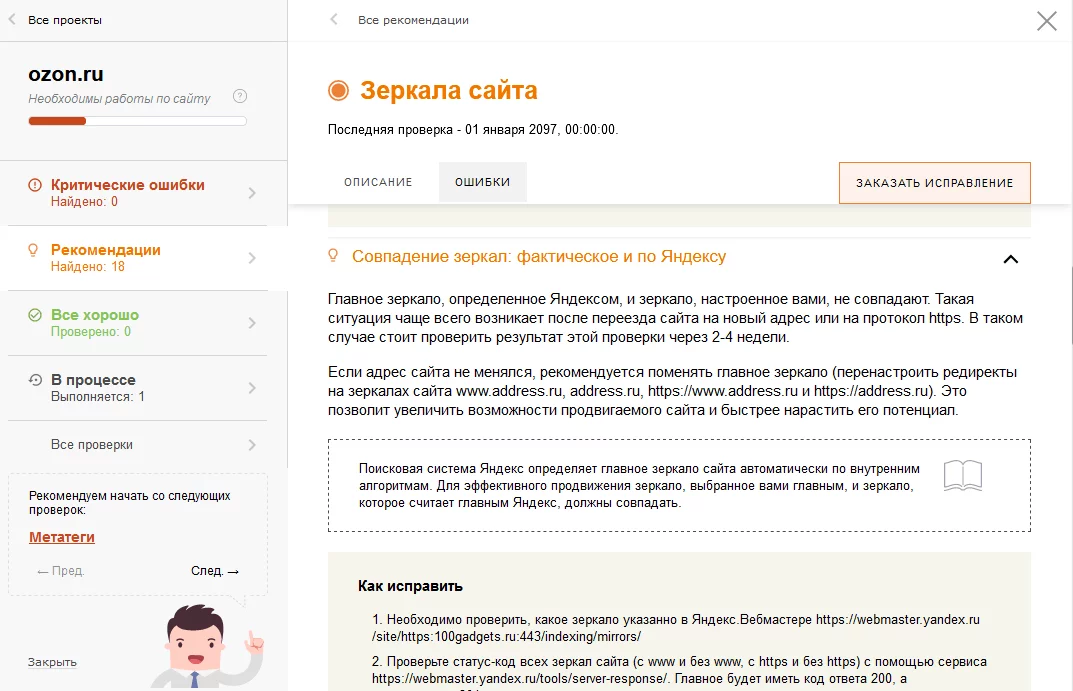
Task: Click the webmaster.yandex.ru mirrors URL text
Action: pyautogui.click(x=676, y=628)
